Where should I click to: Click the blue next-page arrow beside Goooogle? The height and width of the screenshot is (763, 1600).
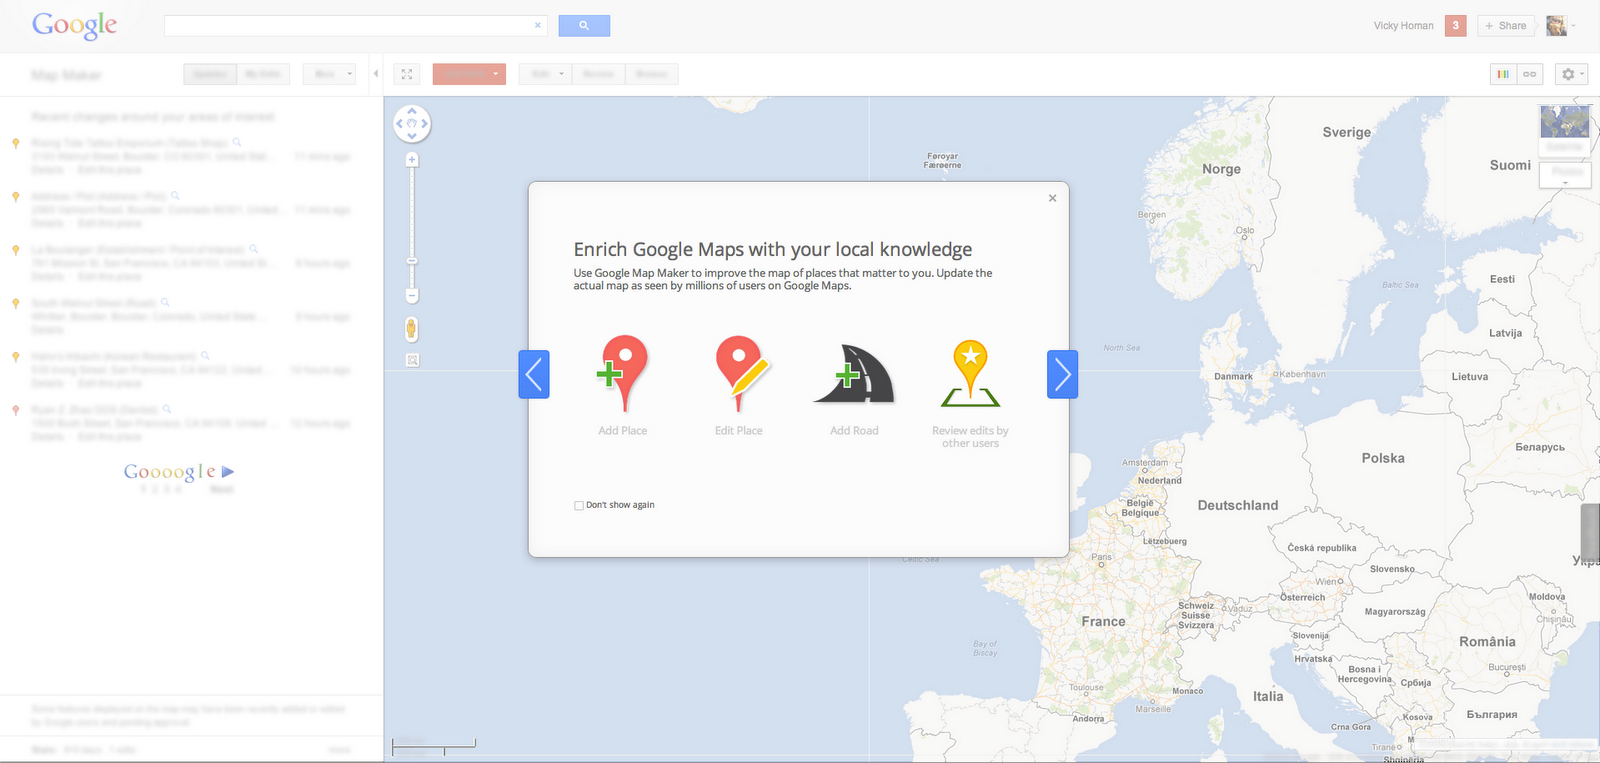(228, 471)
